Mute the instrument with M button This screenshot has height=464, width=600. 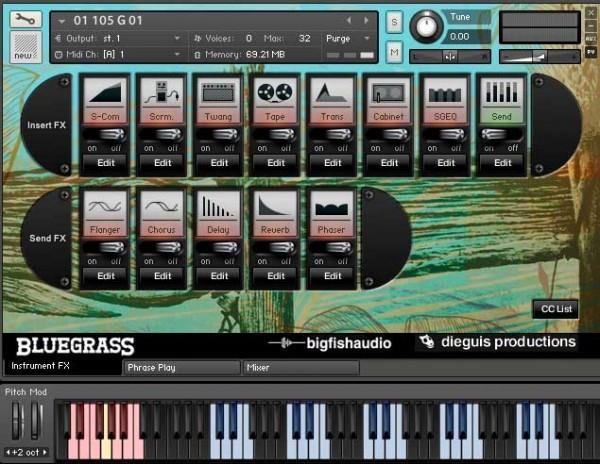pyautogui.click(x=394, y=52)
